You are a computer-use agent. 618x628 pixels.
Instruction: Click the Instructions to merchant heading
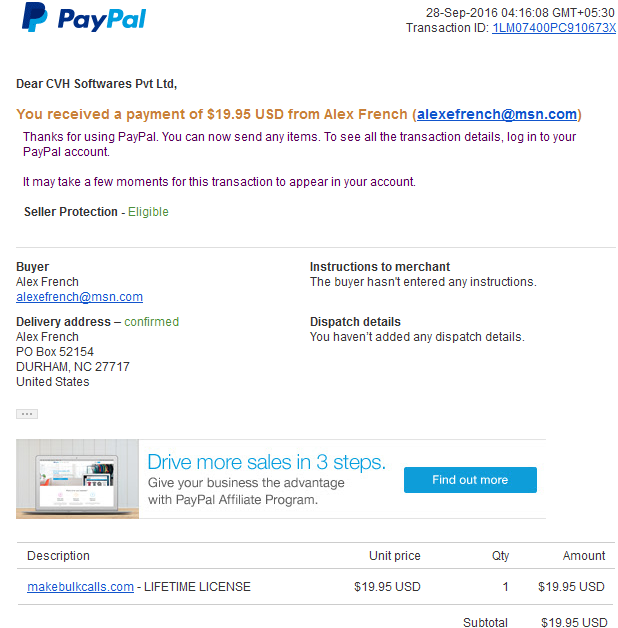[x=380, y=267]
